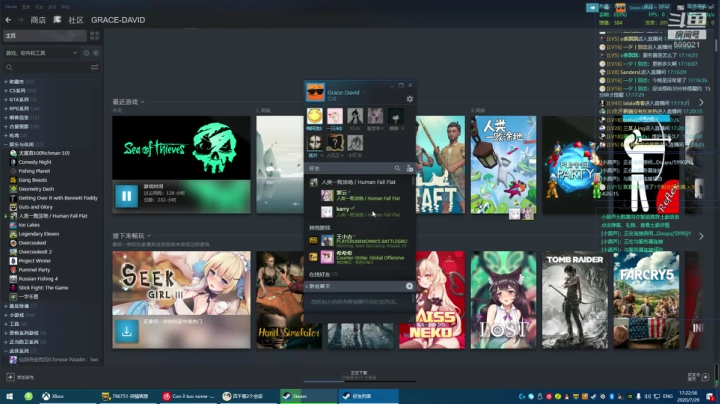Select Stick Fight: The Game
This screenshot has width=720, height=404.
pos(43,288)
